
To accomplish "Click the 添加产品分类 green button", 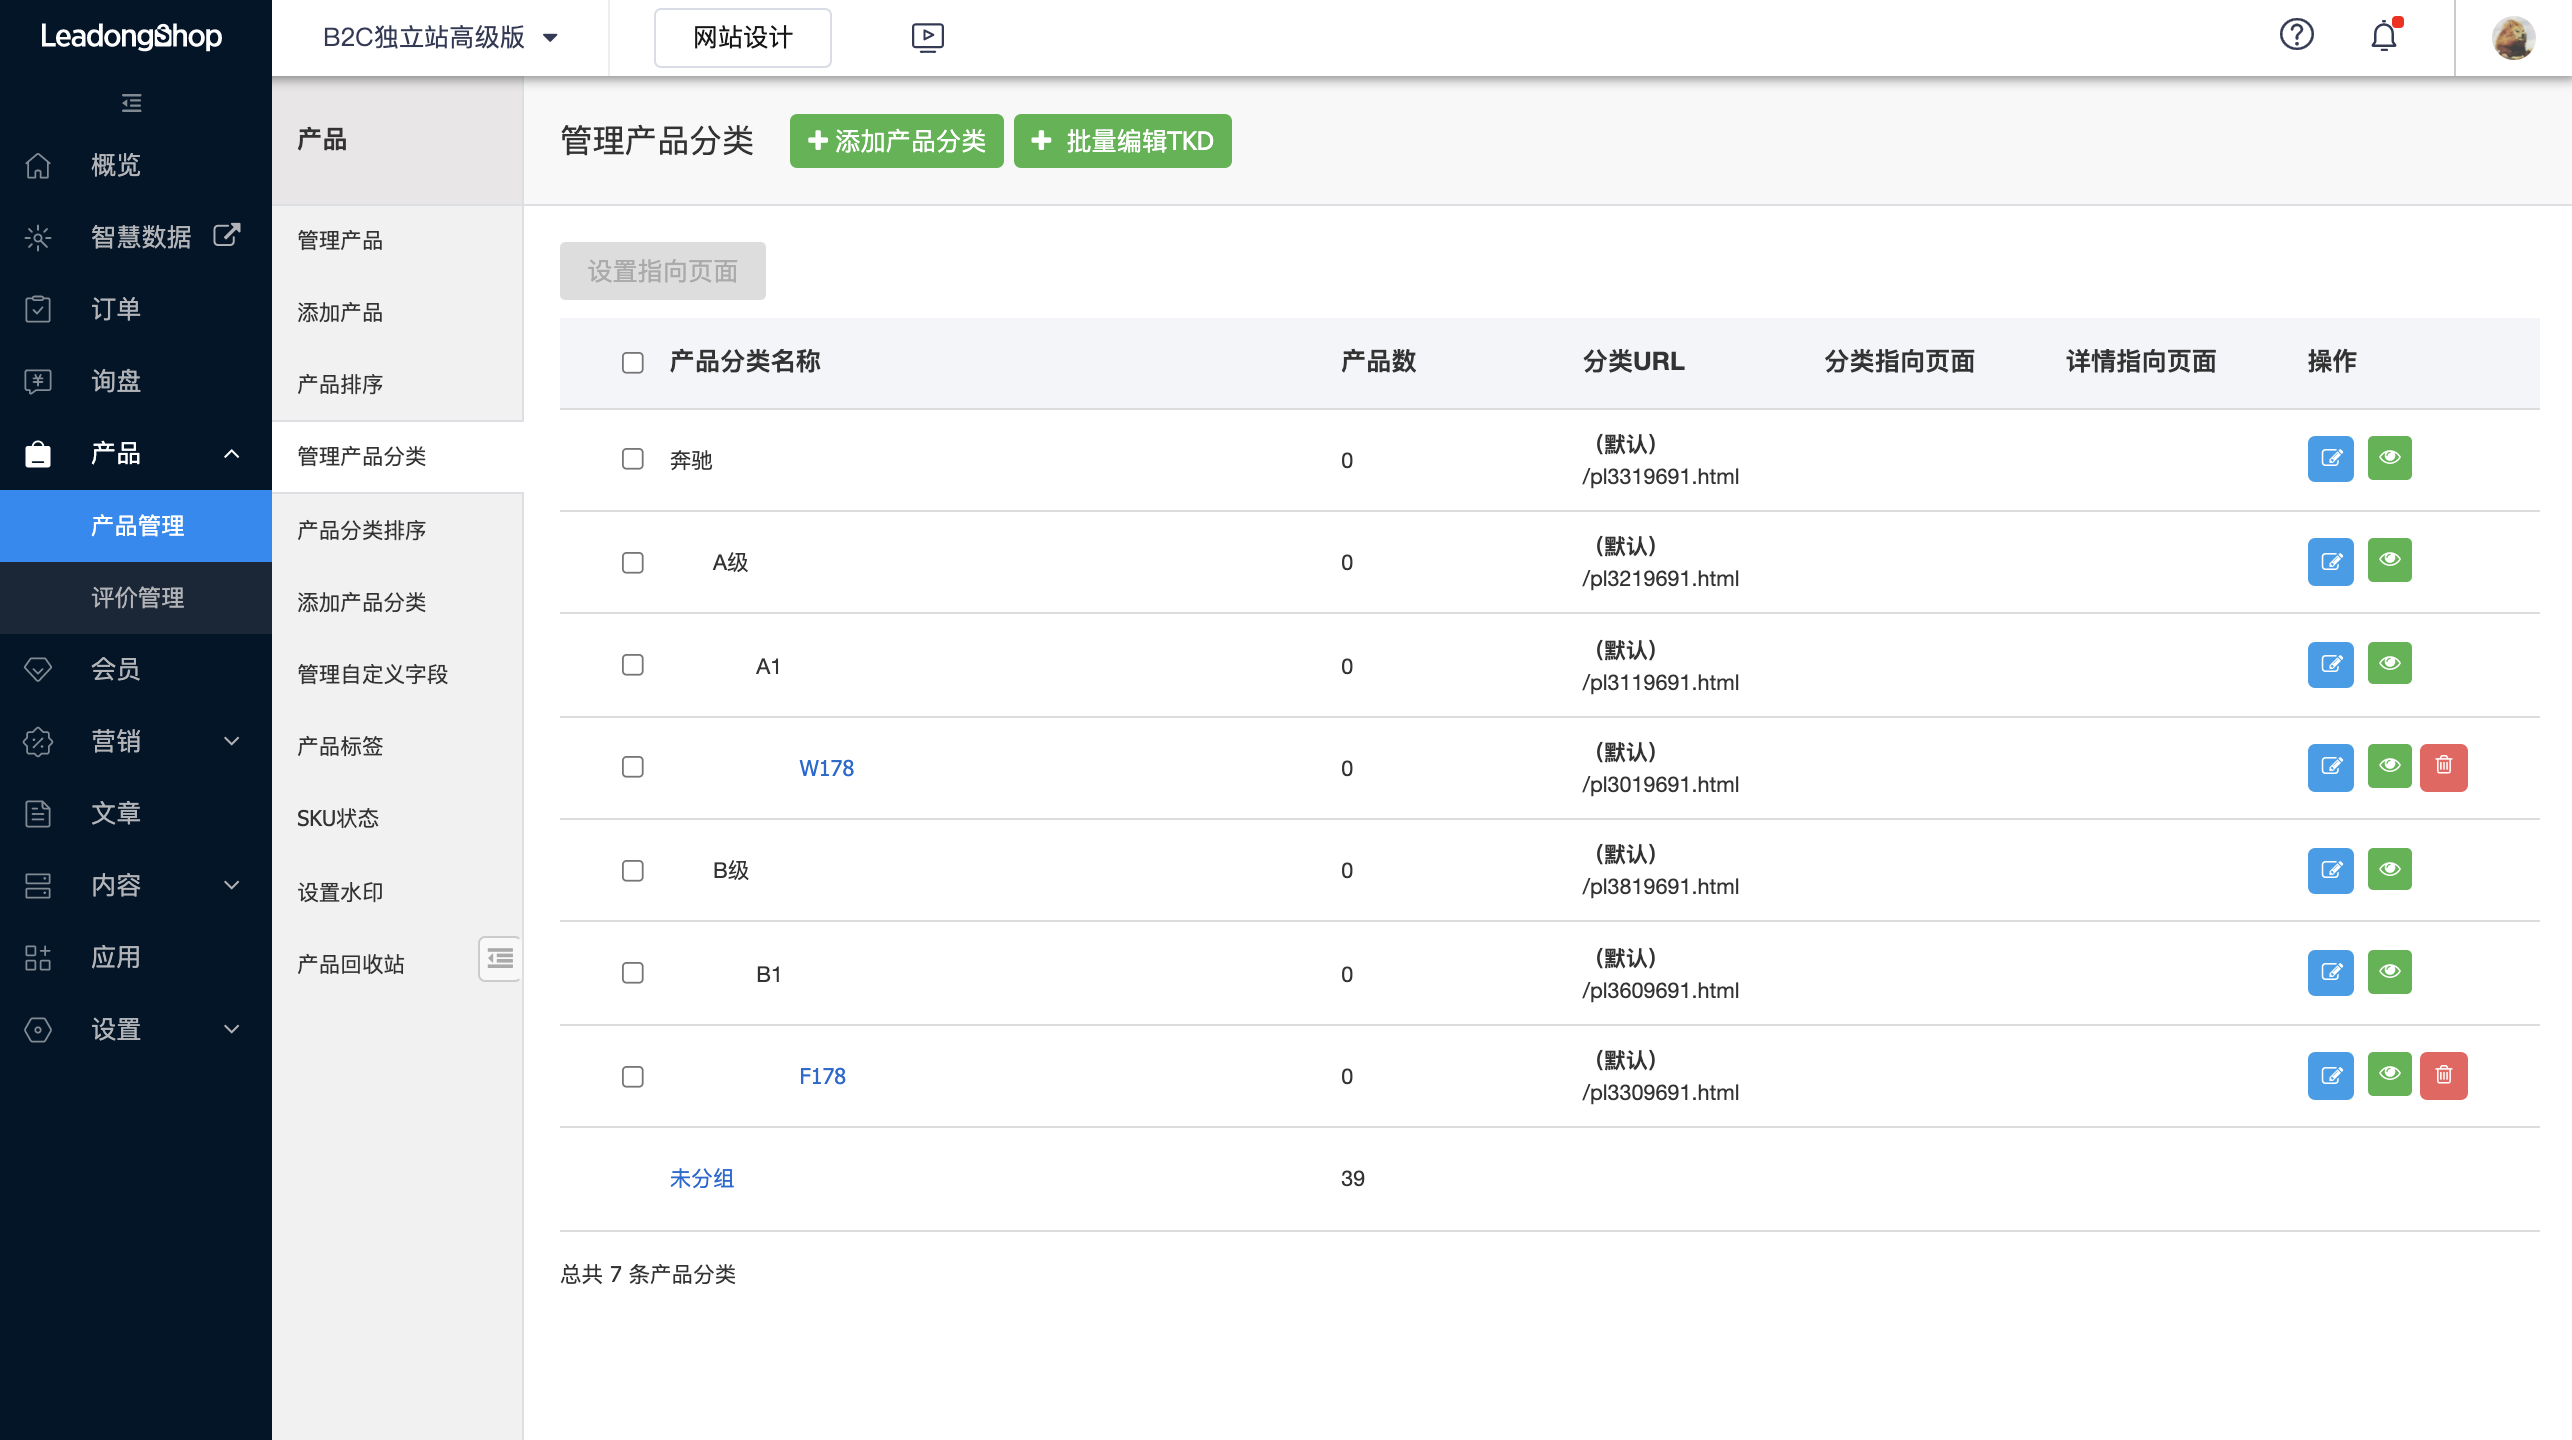I will (x=896, y=141).
